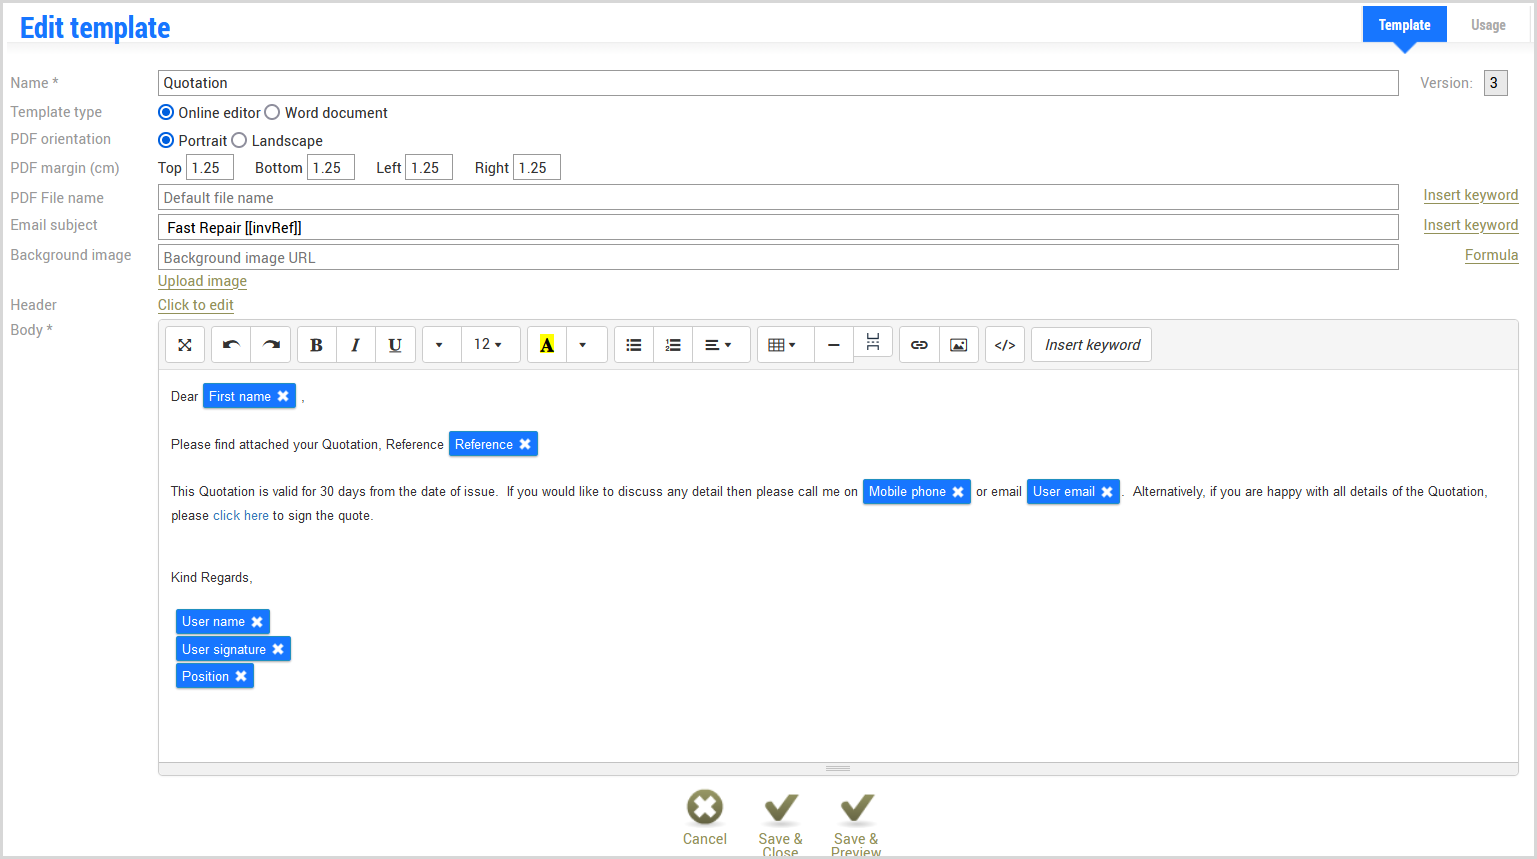Viewport: 1537px width, 859px height.
Task: Remove the User email keyword tag
Action: coord(1107,492)
